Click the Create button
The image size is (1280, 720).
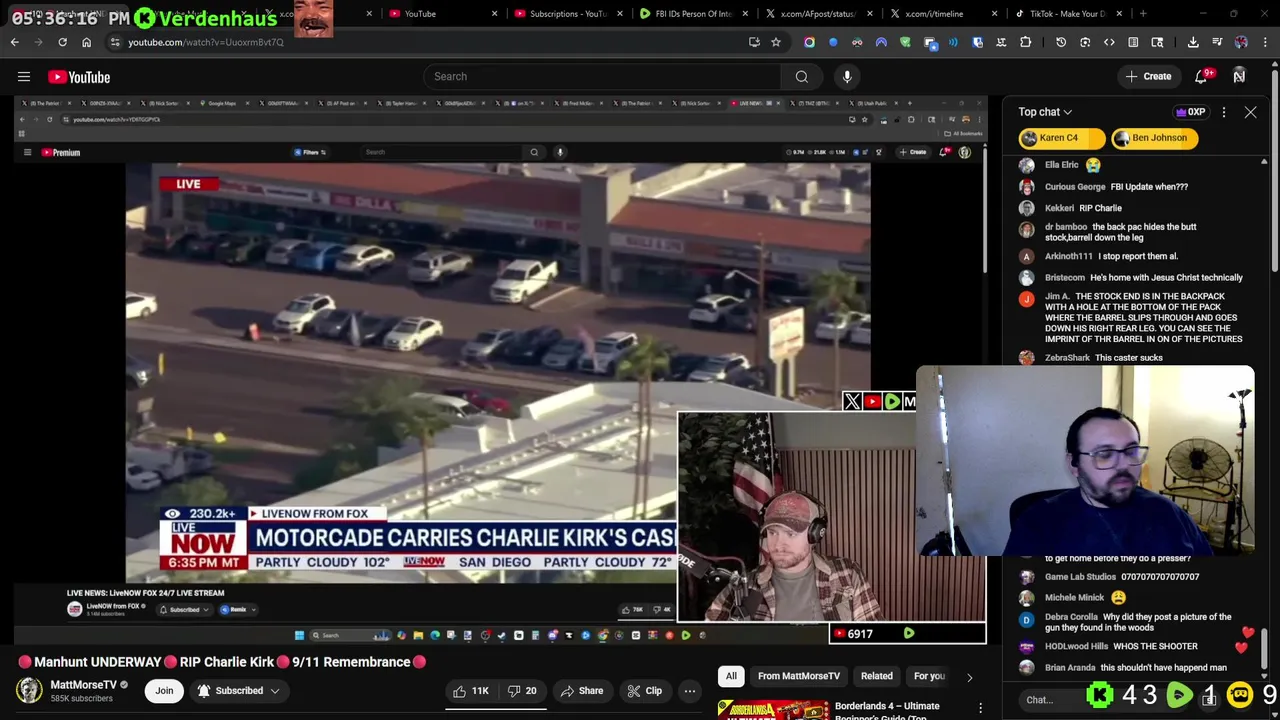click(1147, 77)
